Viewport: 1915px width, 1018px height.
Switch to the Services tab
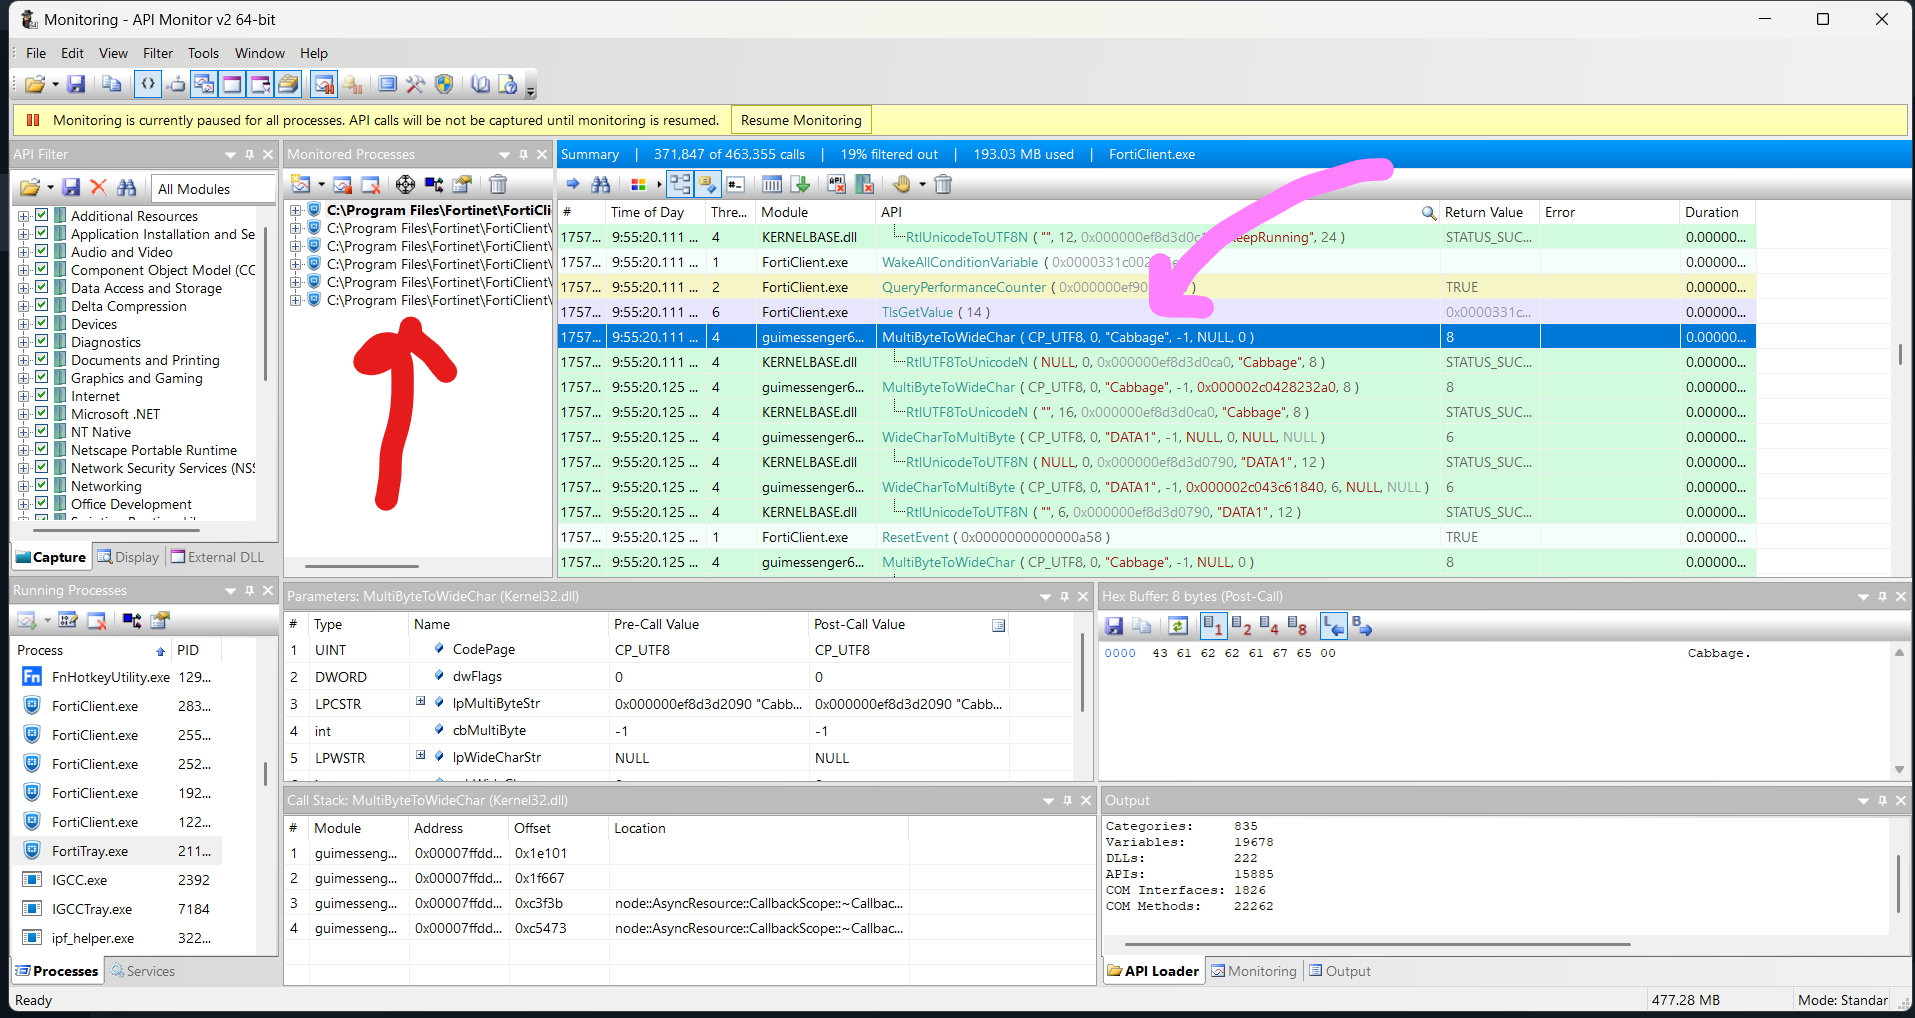(143, 971)
